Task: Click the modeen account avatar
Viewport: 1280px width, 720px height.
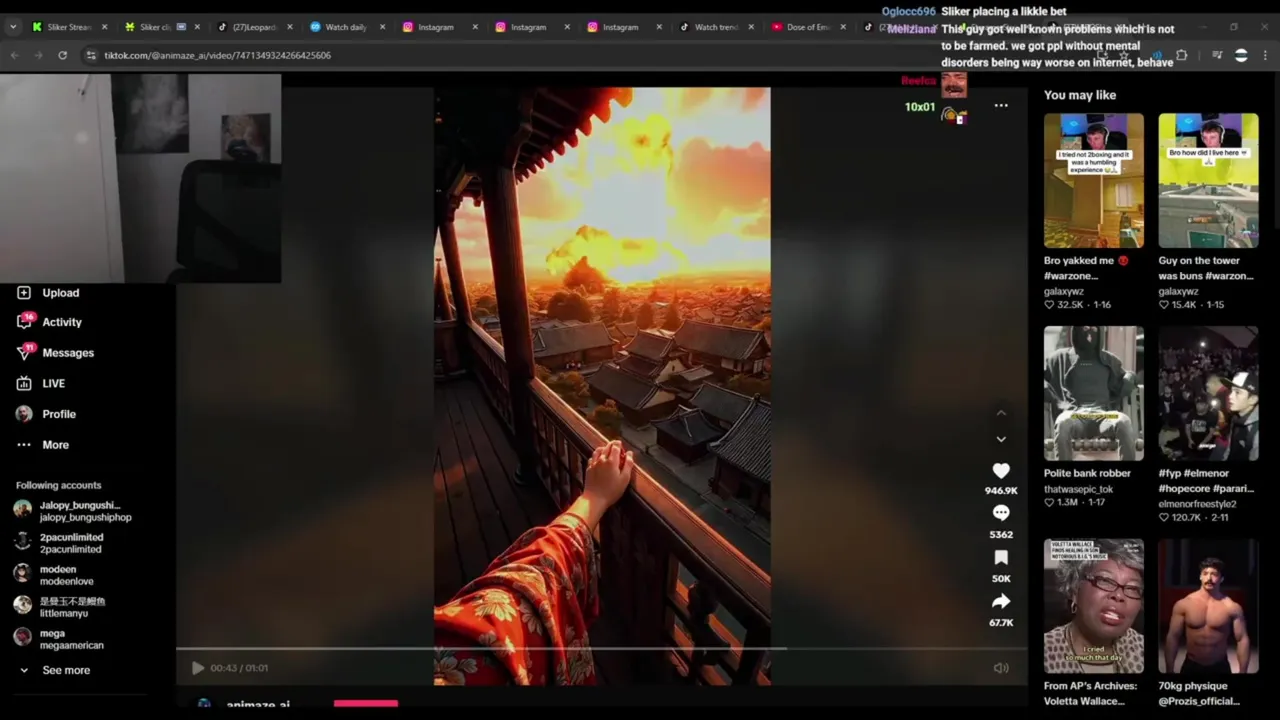Action: [22, 573]
